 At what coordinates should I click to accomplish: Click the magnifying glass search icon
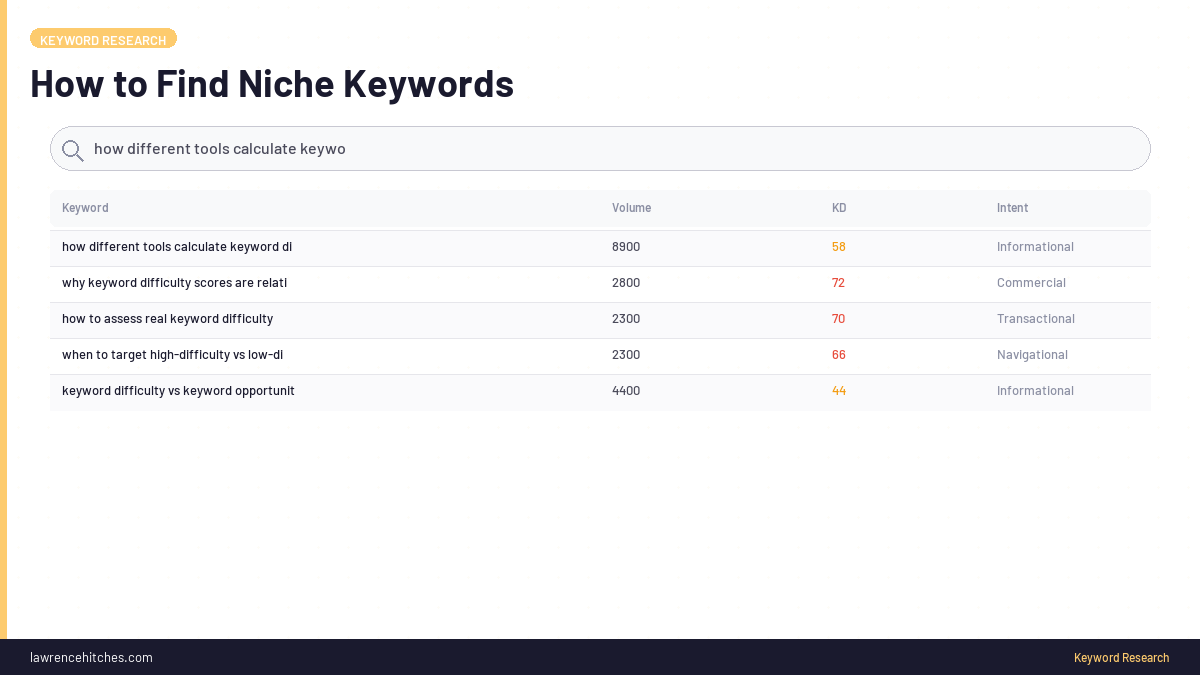pos(72,149)
